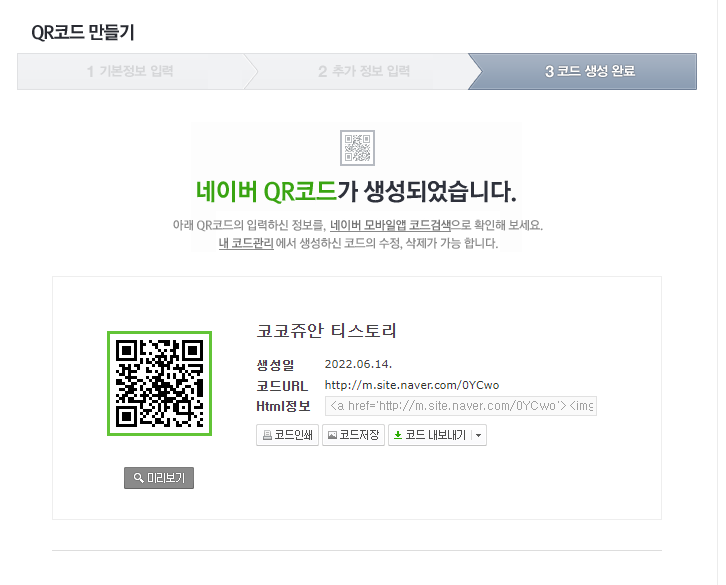Click the QR코드 만들기 page heading
The height and width of the screenshot is (585, 726).
click(x=83, y=32)
